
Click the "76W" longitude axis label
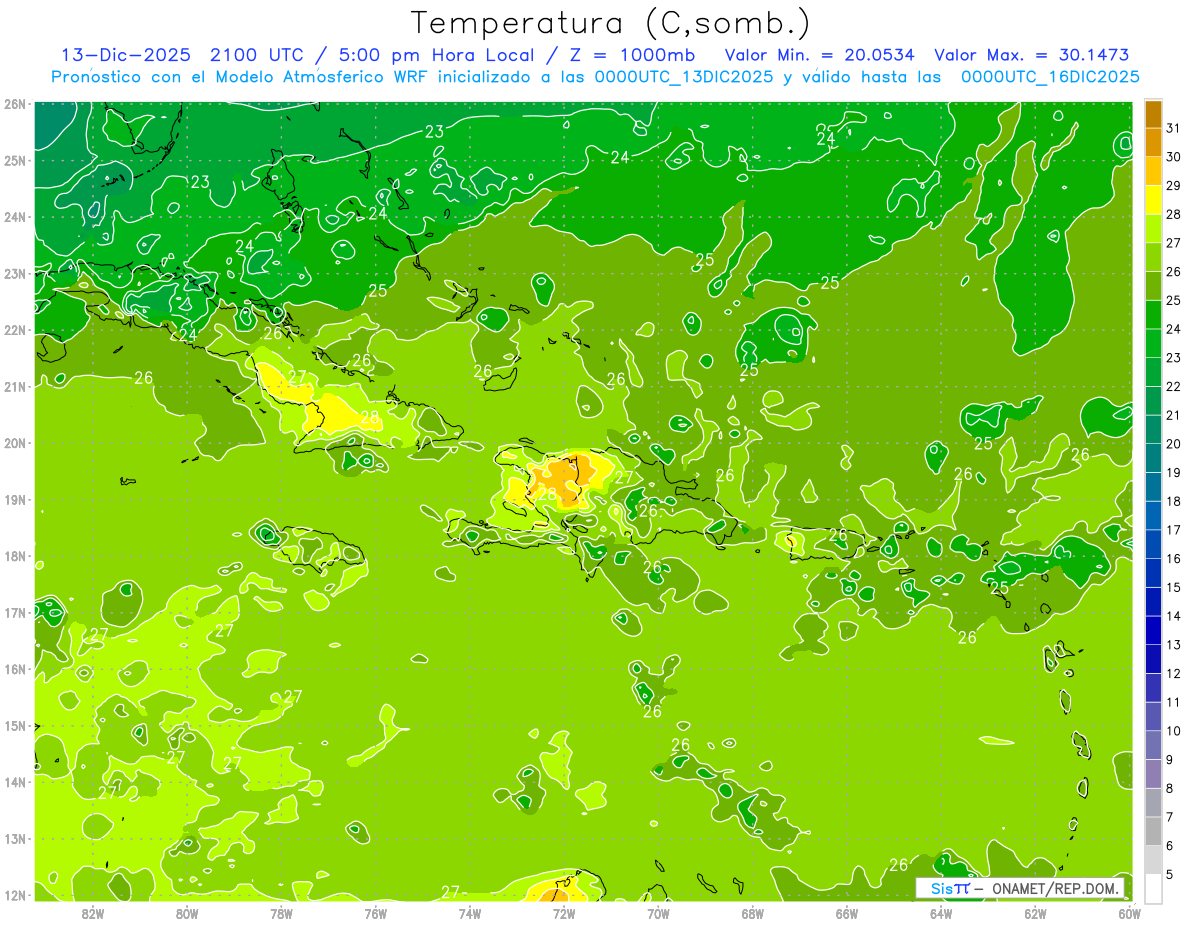[x=375, y=913]
